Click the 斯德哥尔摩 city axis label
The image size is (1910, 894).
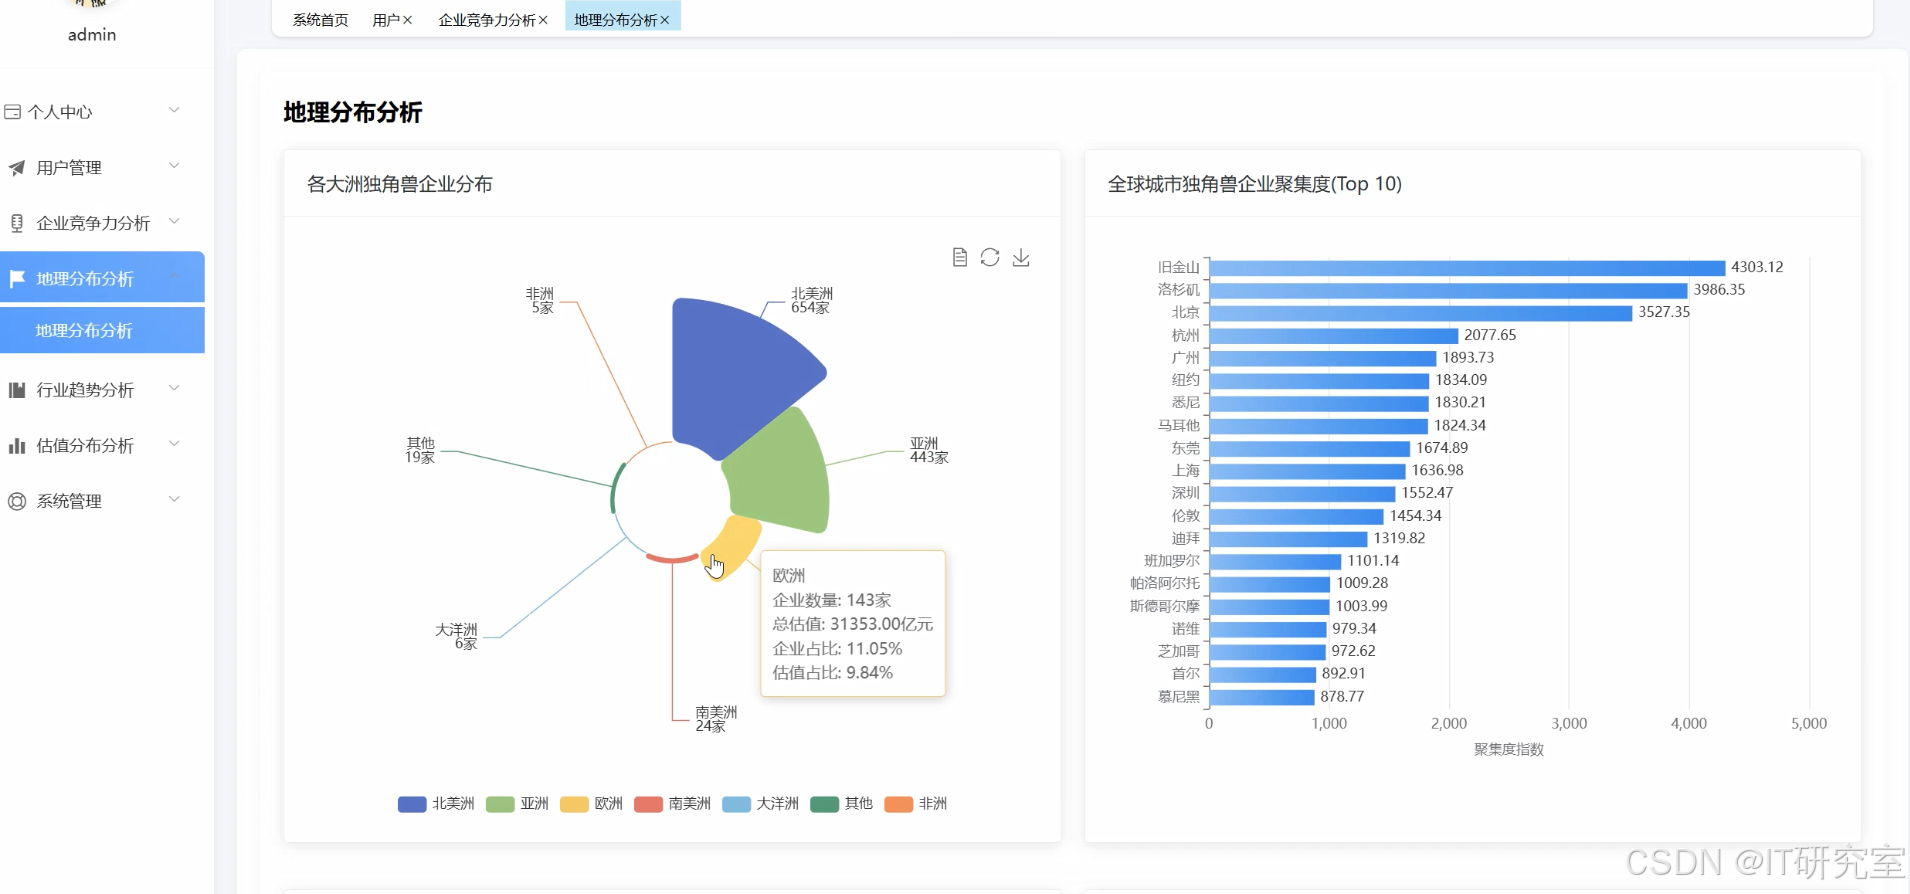[1165, 606]
